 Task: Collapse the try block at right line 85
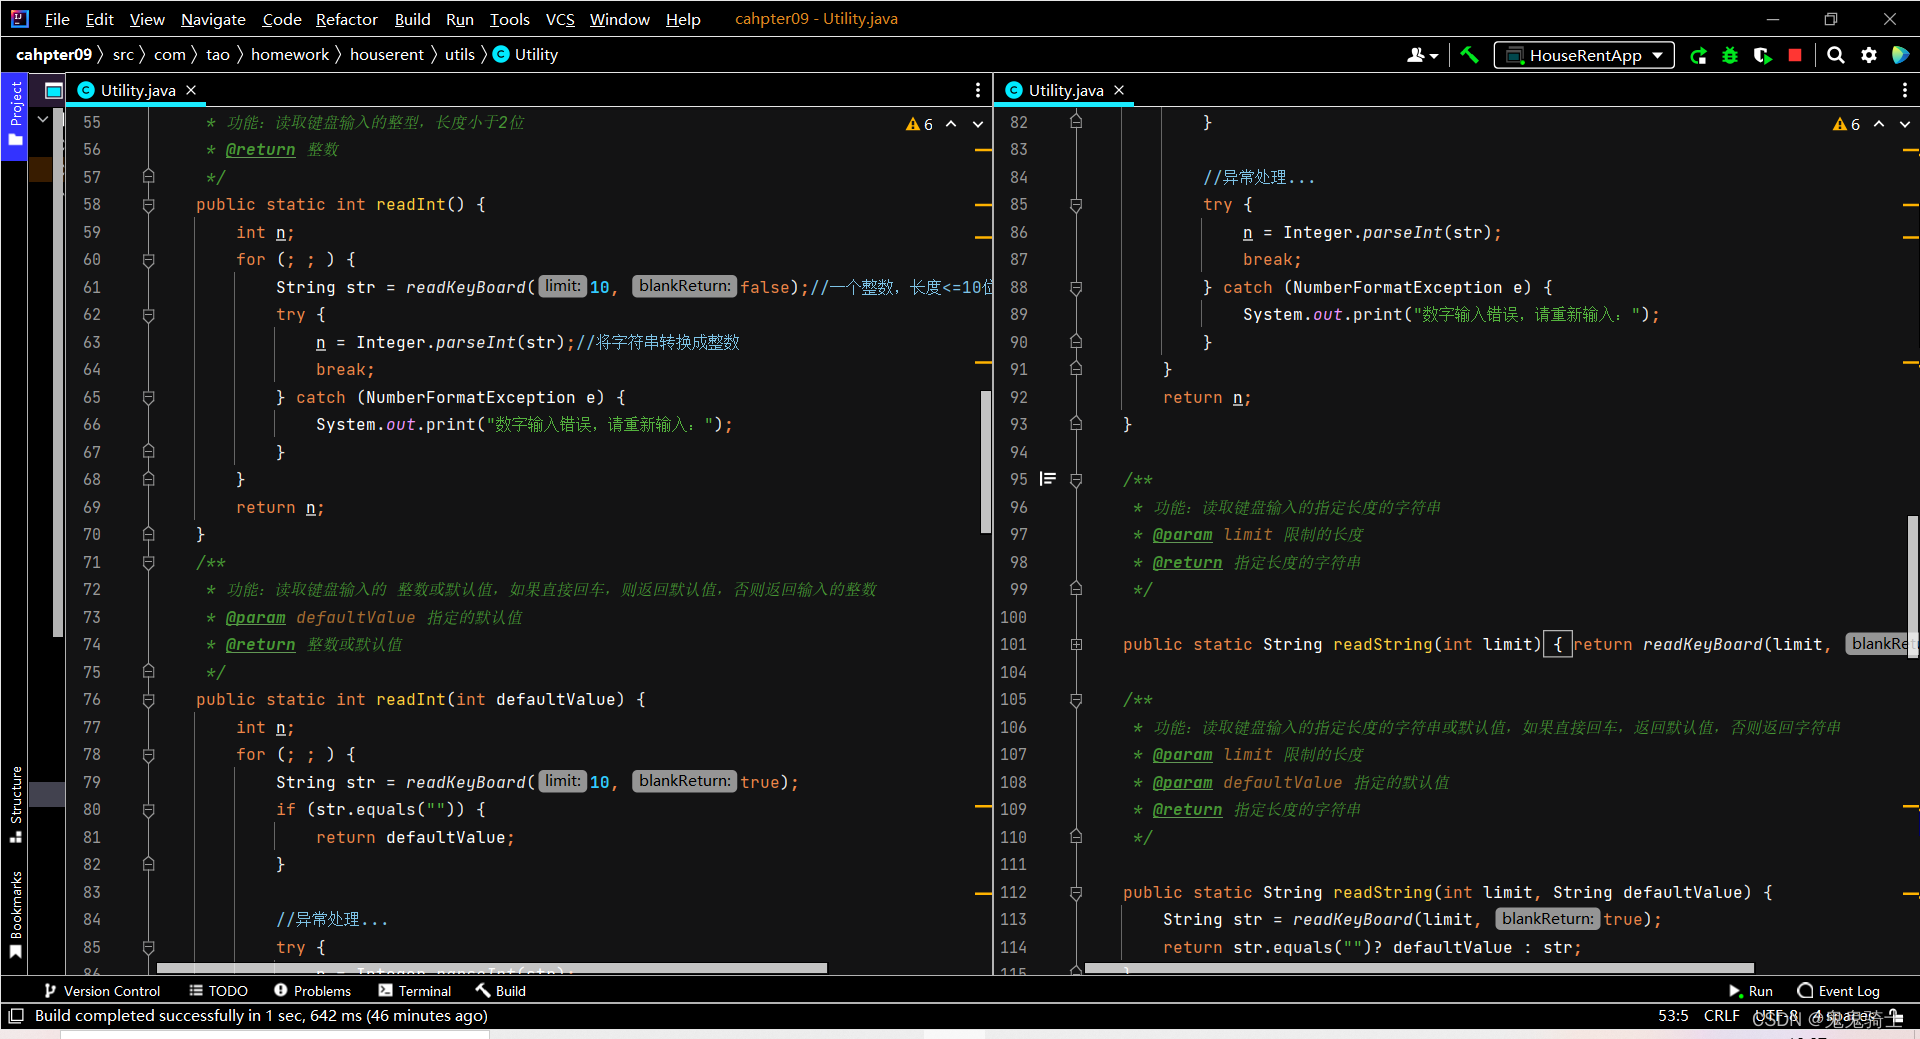(1076, 205)
